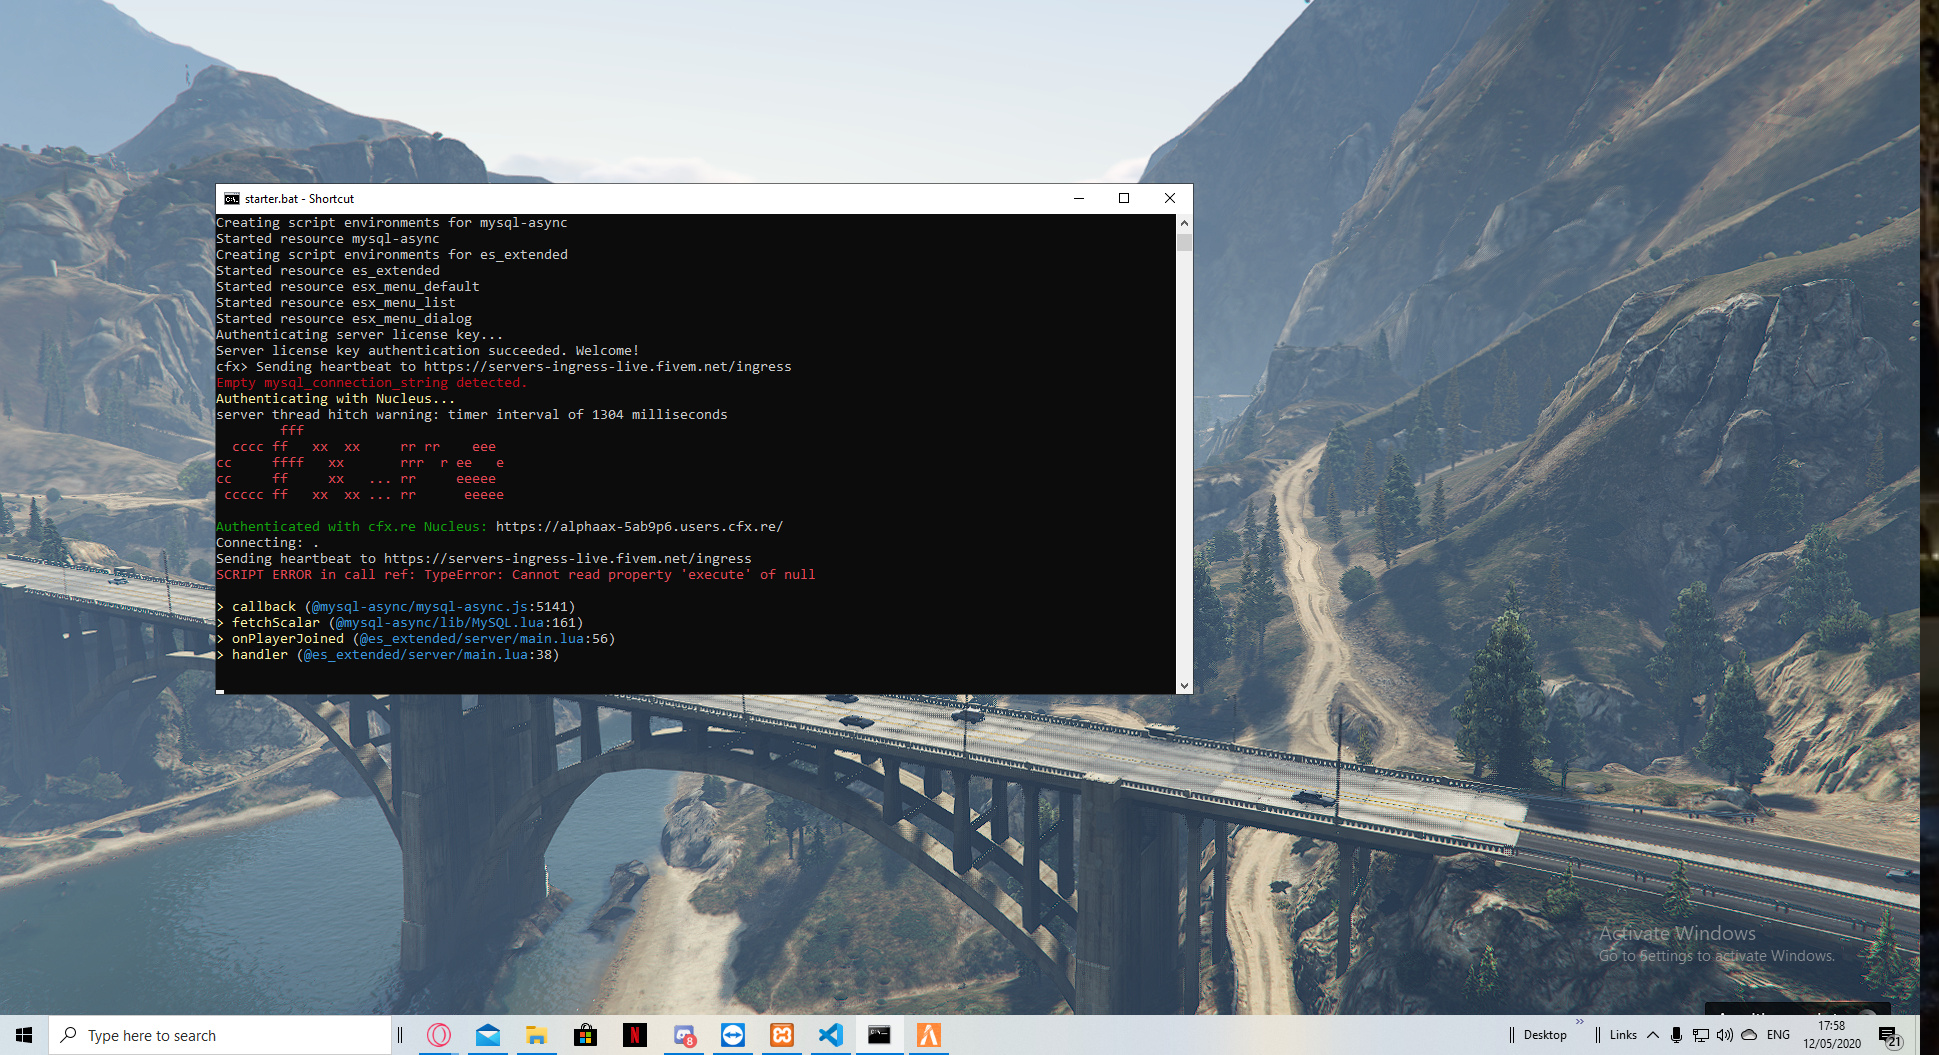Launch Netflix from taskbar
The width and height of the screenshot is (1939, 1055).
coord(635,1035)
